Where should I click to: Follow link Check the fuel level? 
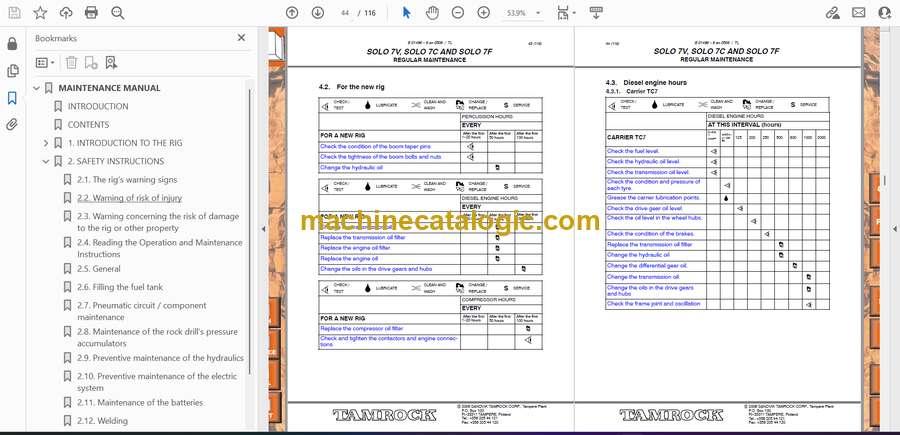coord(633,151)
